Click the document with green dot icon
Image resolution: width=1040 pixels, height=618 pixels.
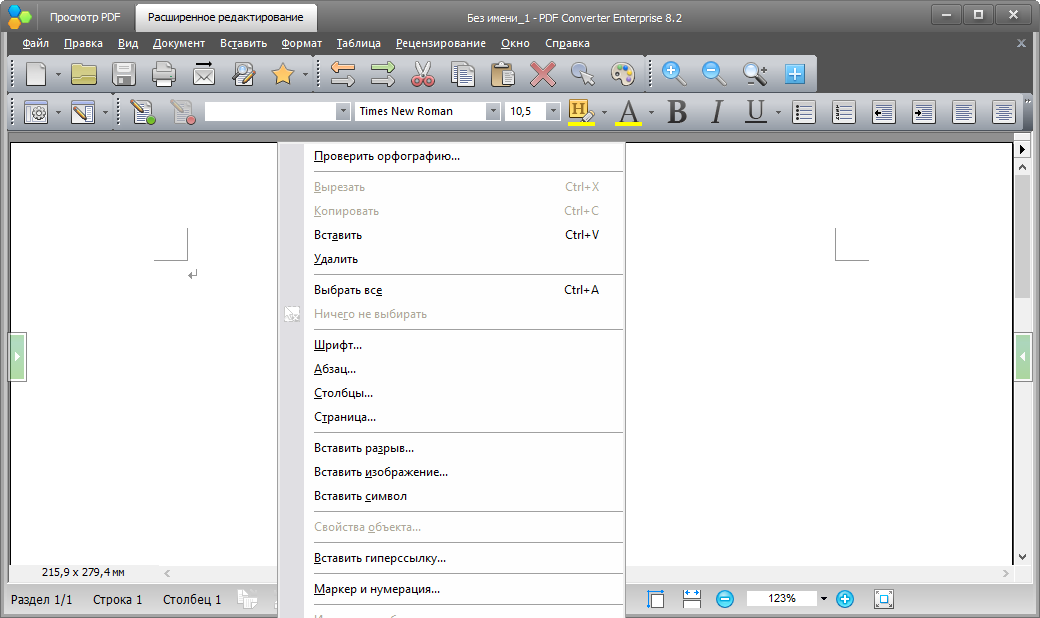[x=143, y=112]
